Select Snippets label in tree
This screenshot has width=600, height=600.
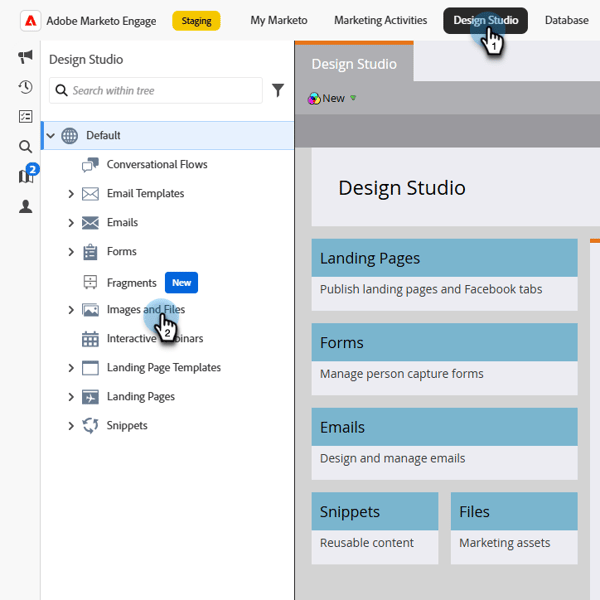(x=127, y=426)
